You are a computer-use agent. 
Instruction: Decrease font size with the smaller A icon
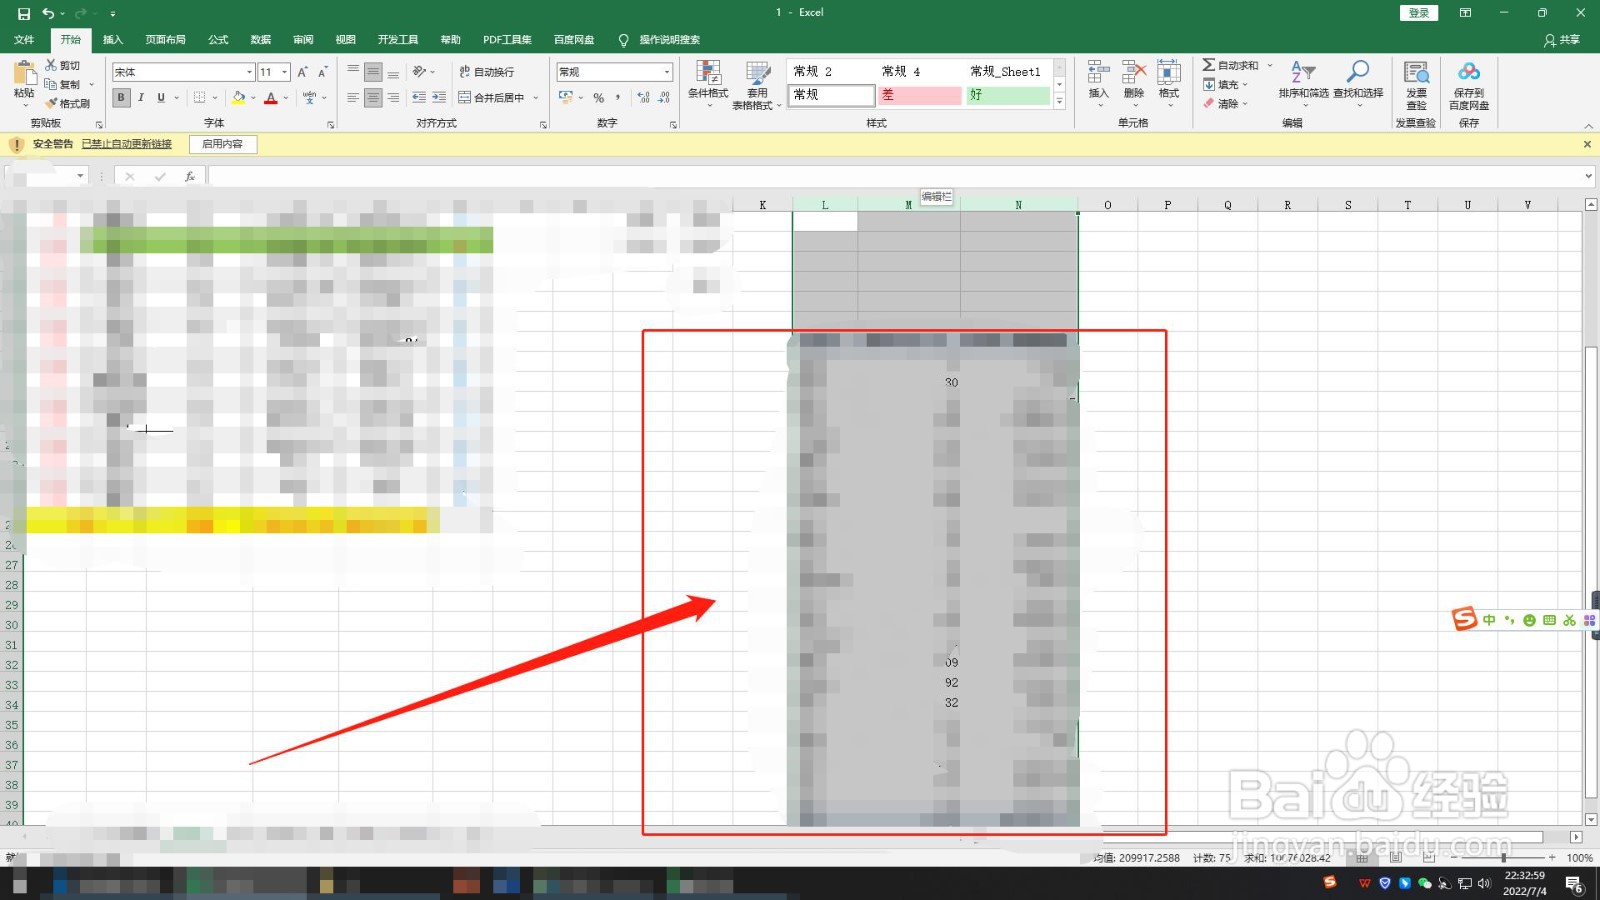(322, 72)
